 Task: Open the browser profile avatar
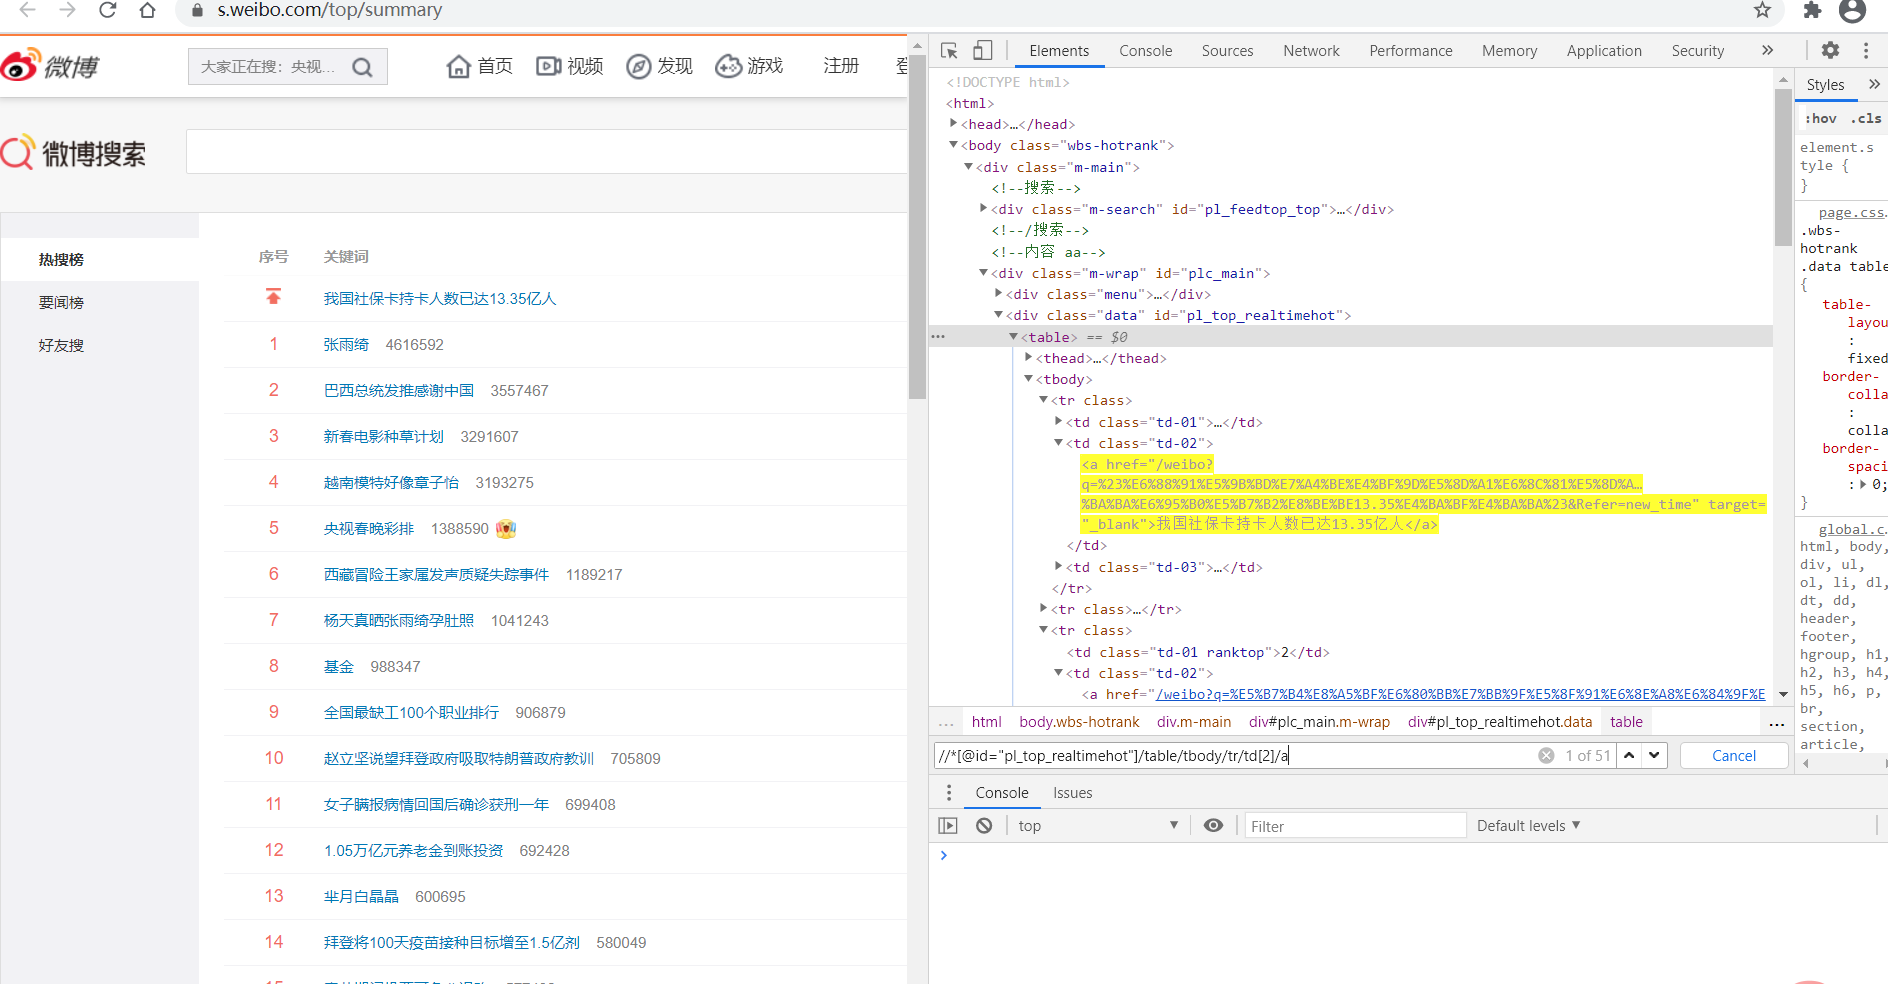1852,10
